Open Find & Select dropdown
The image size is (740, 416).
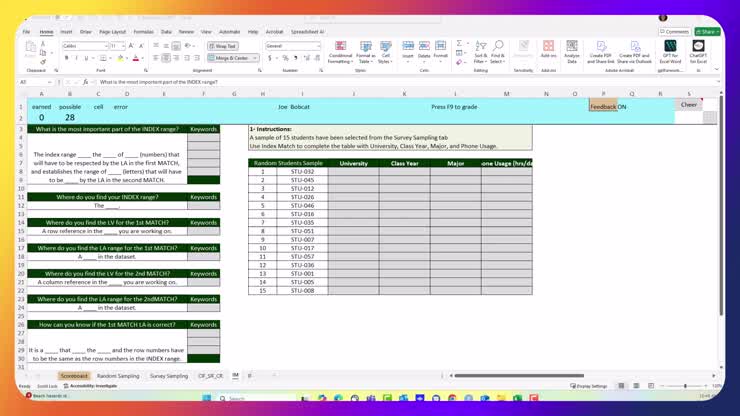click(497, 52)
